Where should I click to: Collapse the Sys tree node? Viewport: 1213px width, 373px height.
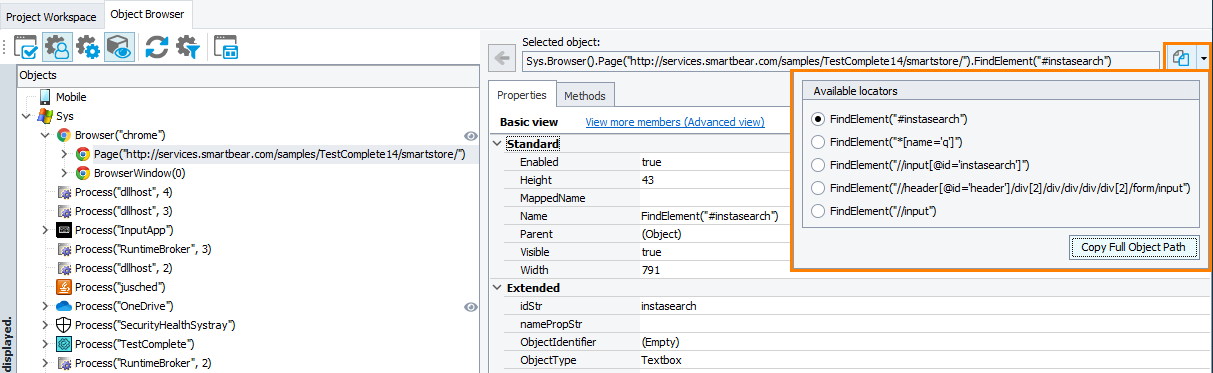[26, 116]
